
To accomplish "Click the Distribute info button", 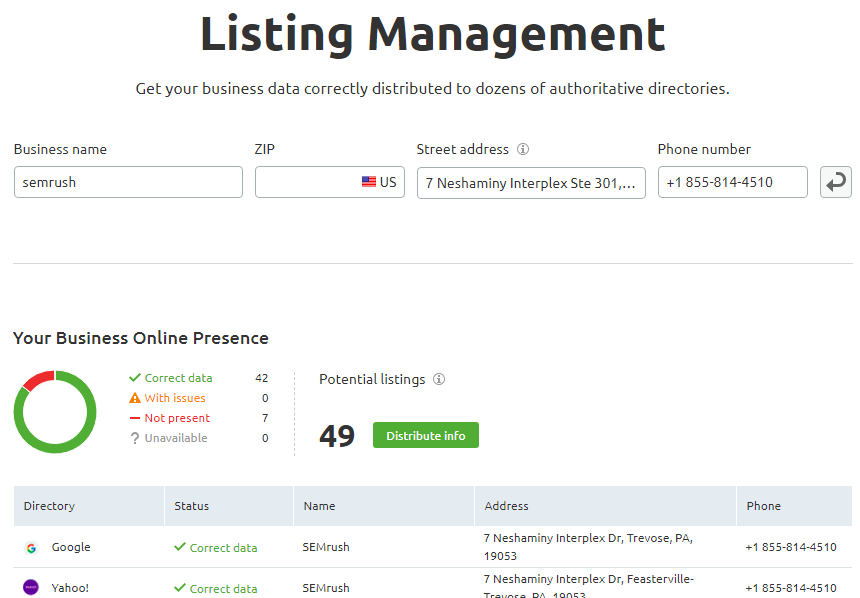I will click(426, 436).
